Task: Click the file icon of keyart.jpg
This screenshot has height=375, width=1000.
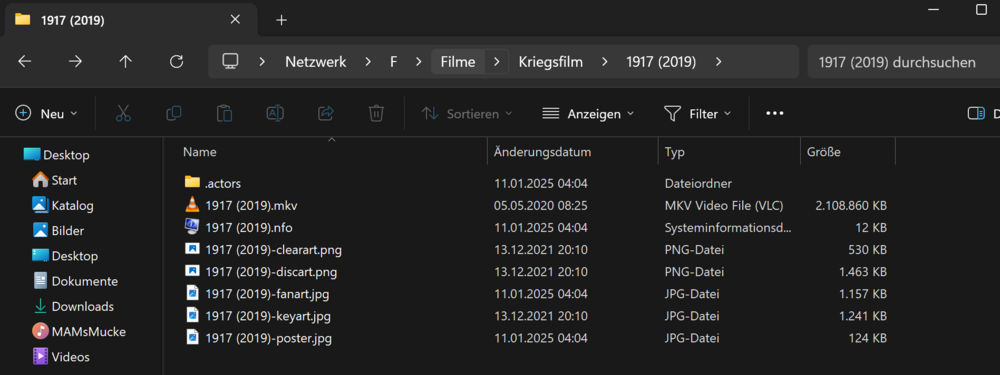Action: click(x=192, y=316)
